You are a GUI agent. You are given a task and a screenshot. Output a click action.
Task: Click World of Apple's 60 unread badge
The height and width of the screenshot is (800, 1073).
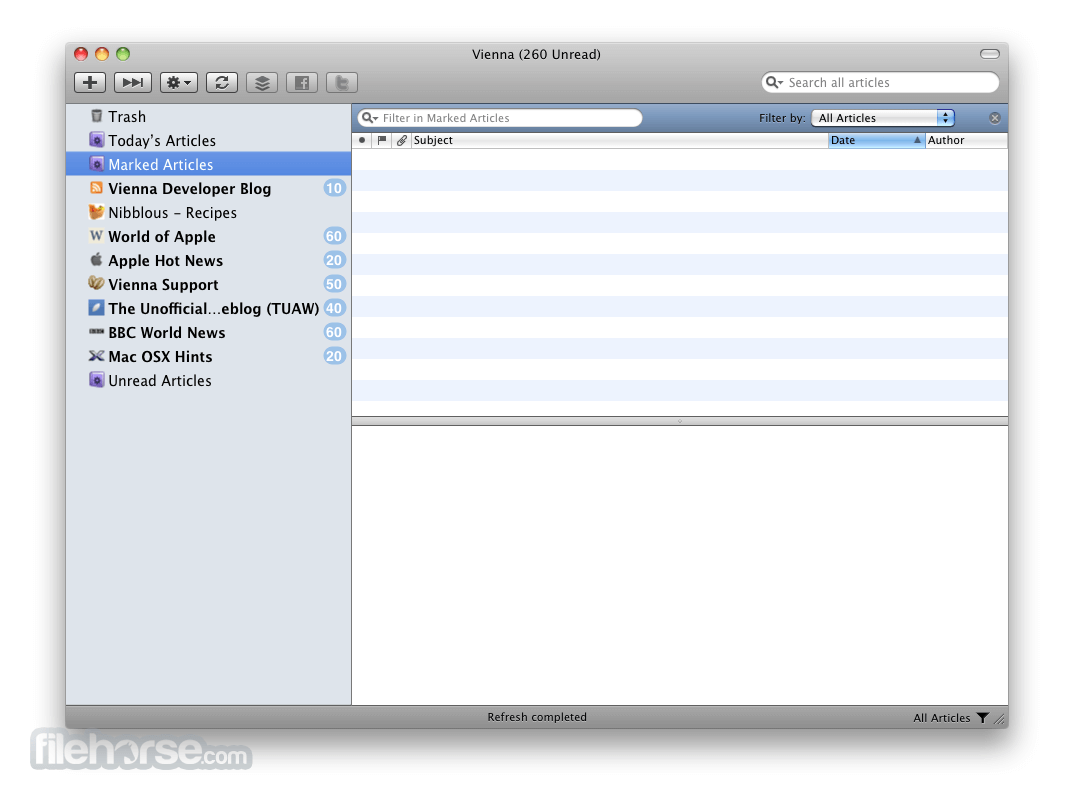334,236
